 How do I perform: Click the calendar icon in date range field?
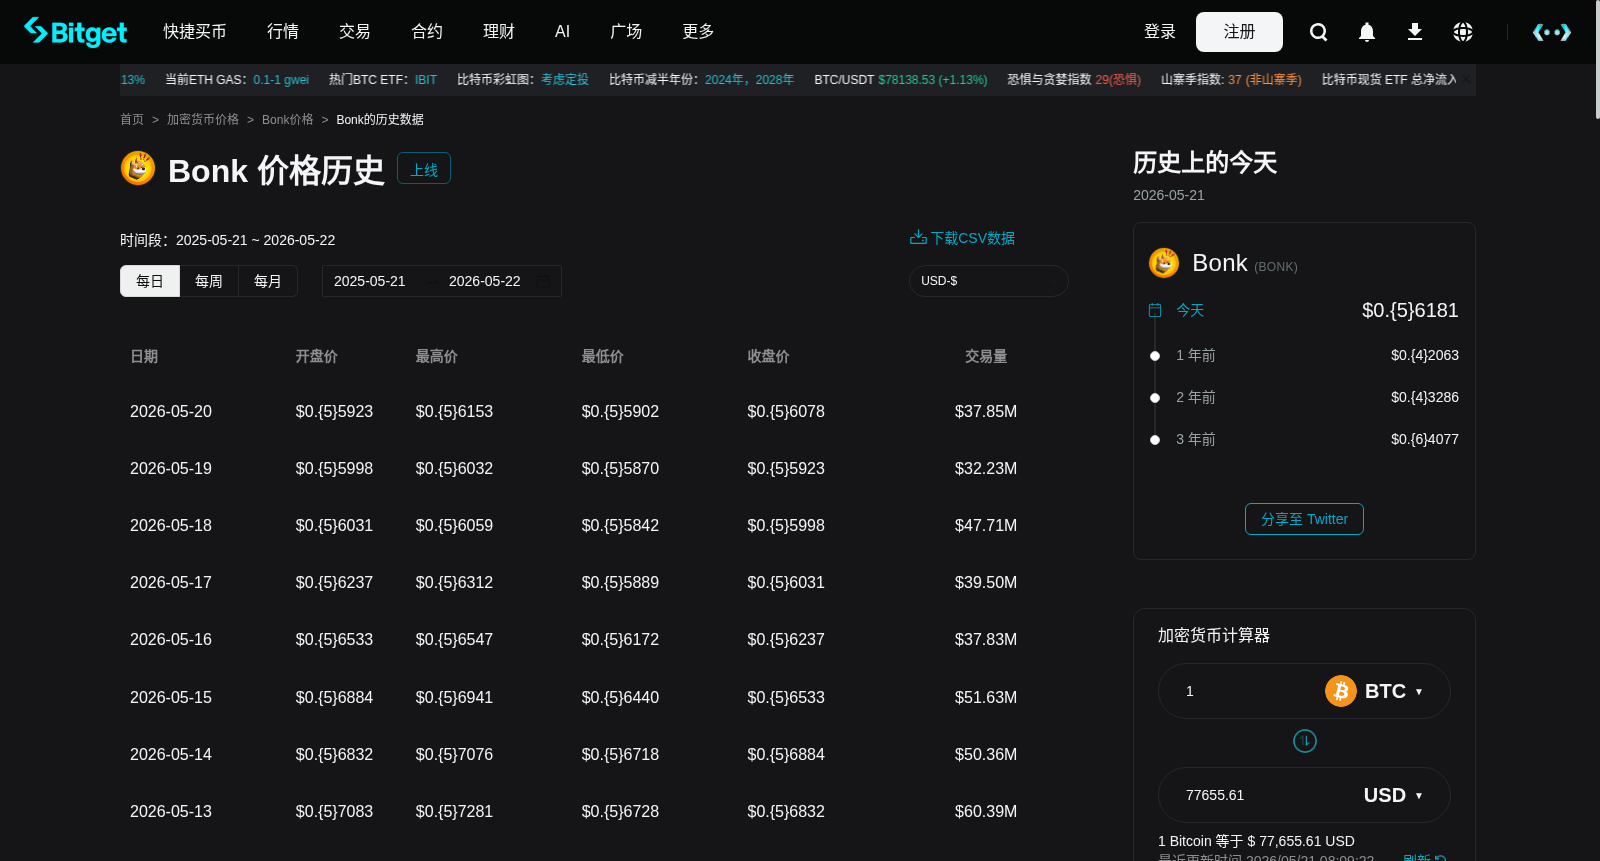[x=543, y=281]
